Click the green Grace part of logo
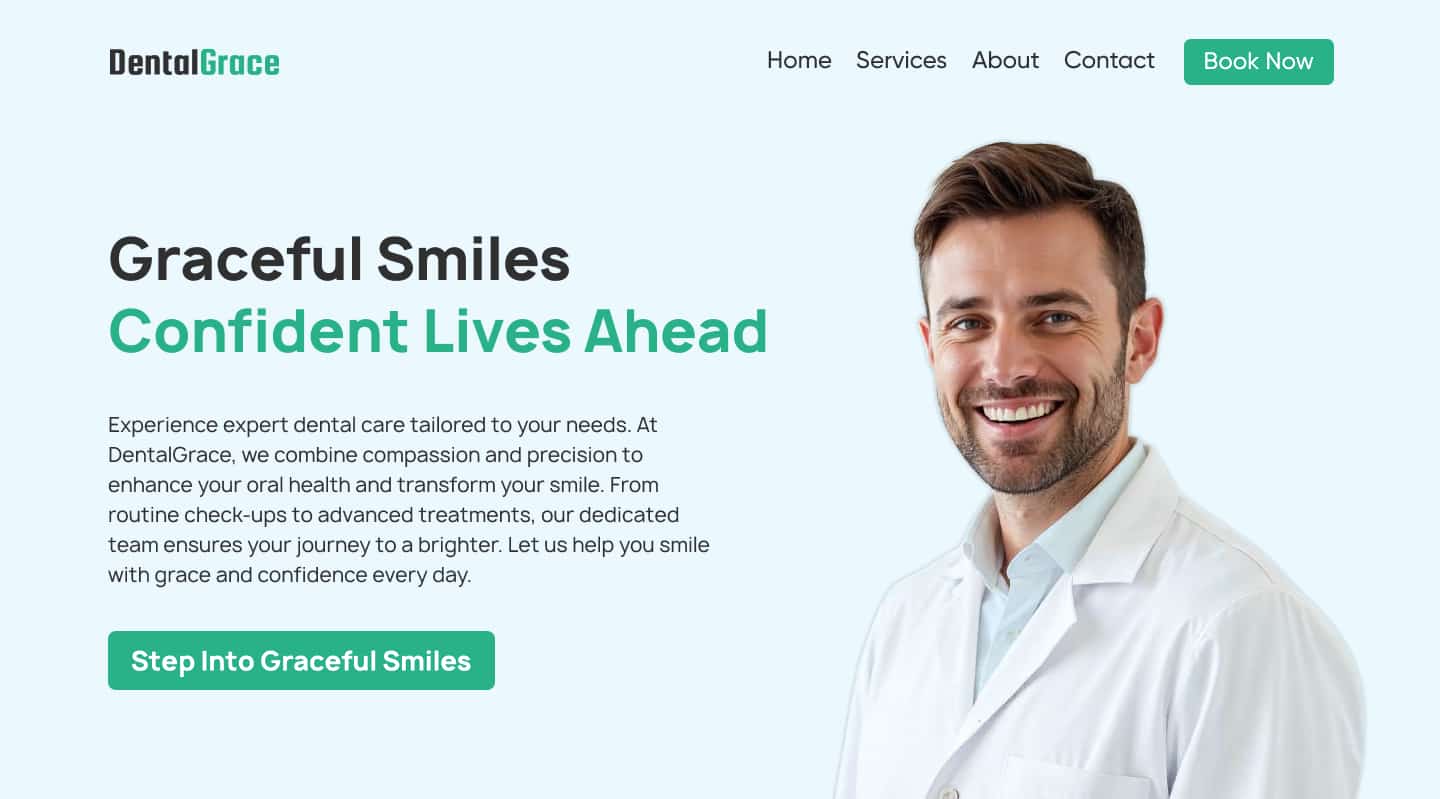The image size is (1440, 799). click(239, 62)
